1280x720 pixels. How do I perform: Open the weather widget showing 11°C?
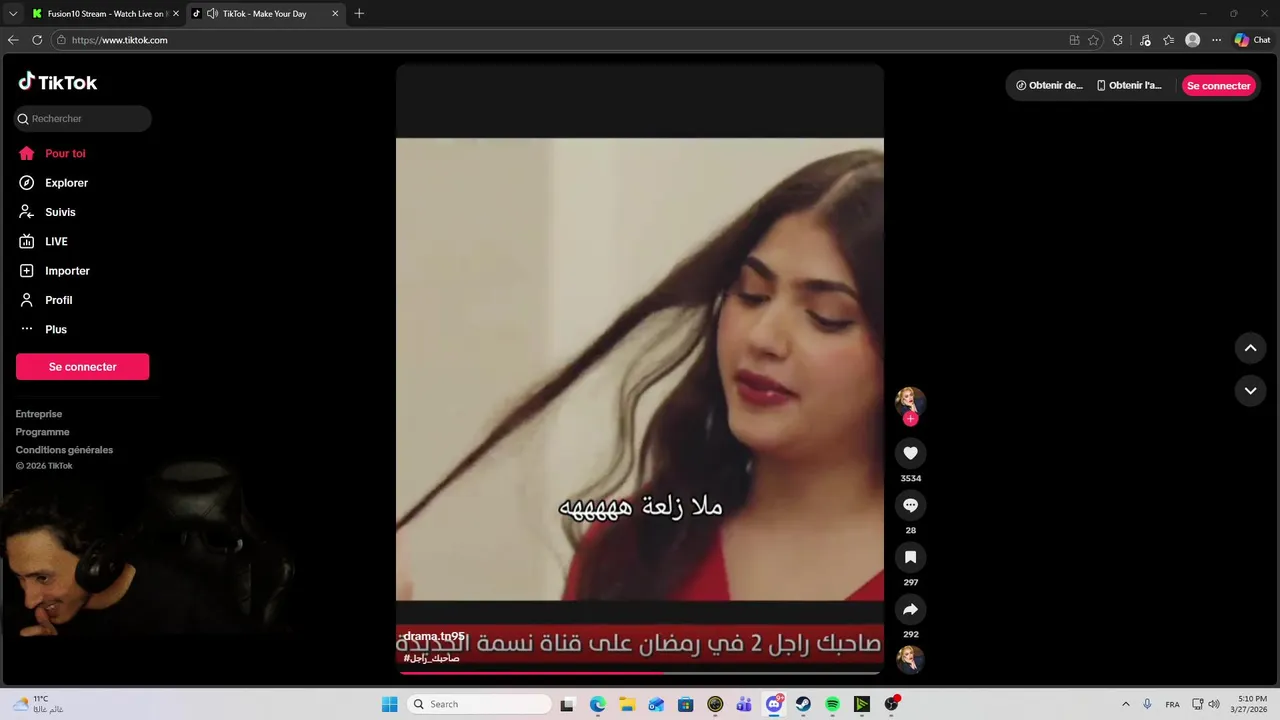[x=38, y=704]
